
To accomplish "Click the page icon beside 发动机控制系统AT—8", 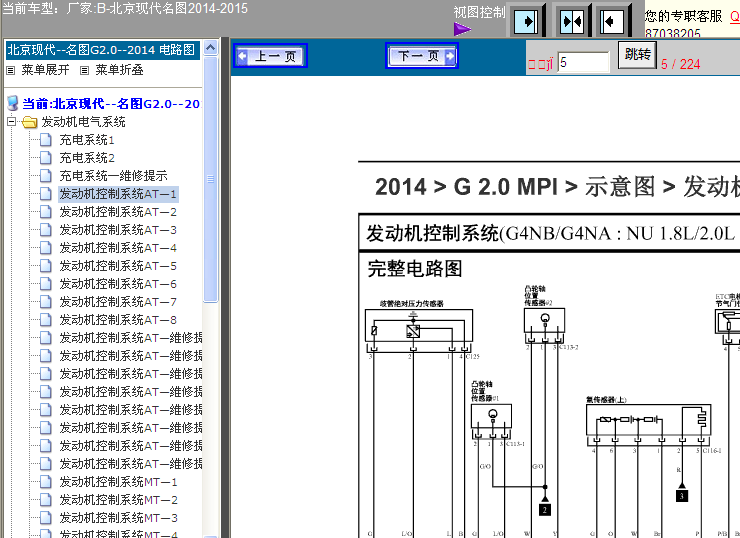I will pyautogui.click(x=46, y=319).
